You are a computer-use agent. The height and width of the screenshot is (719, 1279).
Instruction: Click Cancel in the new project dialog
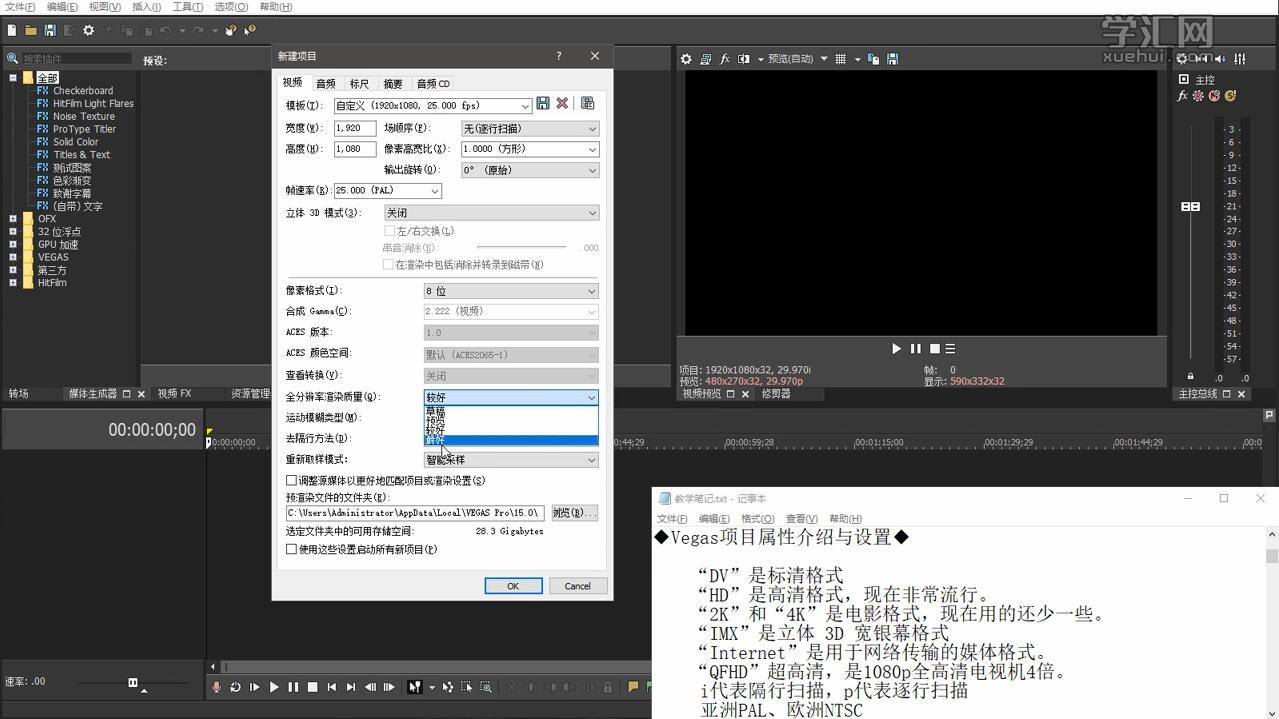[x=578, y=586]
